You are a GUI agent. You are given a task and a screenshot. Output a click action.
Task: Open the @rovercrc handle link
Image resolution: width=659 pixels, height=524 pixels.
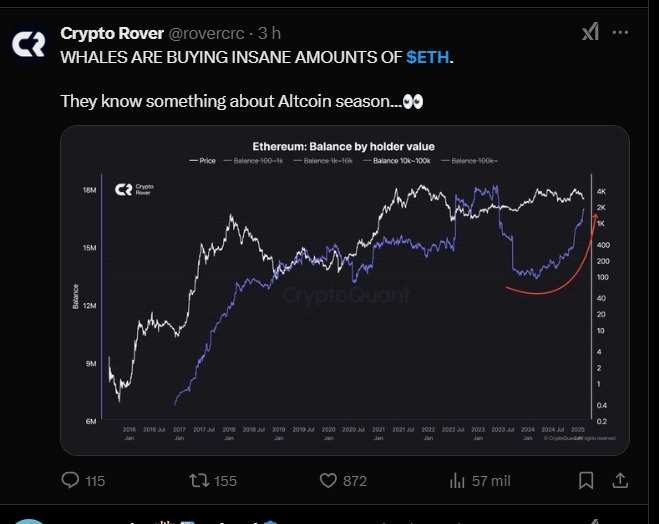click(206, 33)
